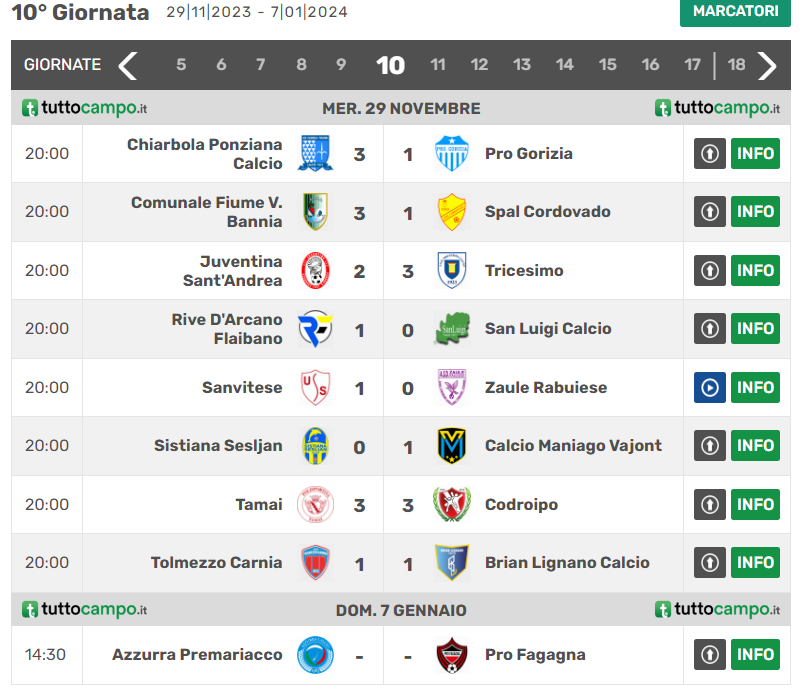Click the Brian Lignano Calcio crest
Viewport: 805px width, 693px height.
coord(452,562)
